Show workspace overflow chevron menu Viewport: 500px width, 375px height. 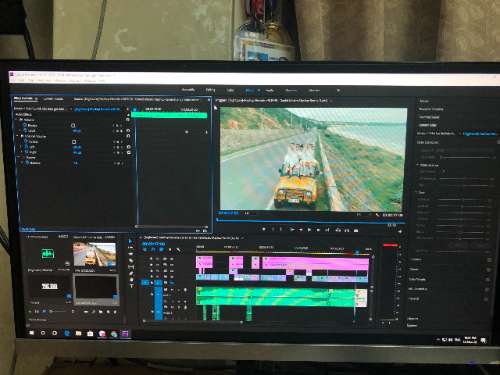(338, 90)
